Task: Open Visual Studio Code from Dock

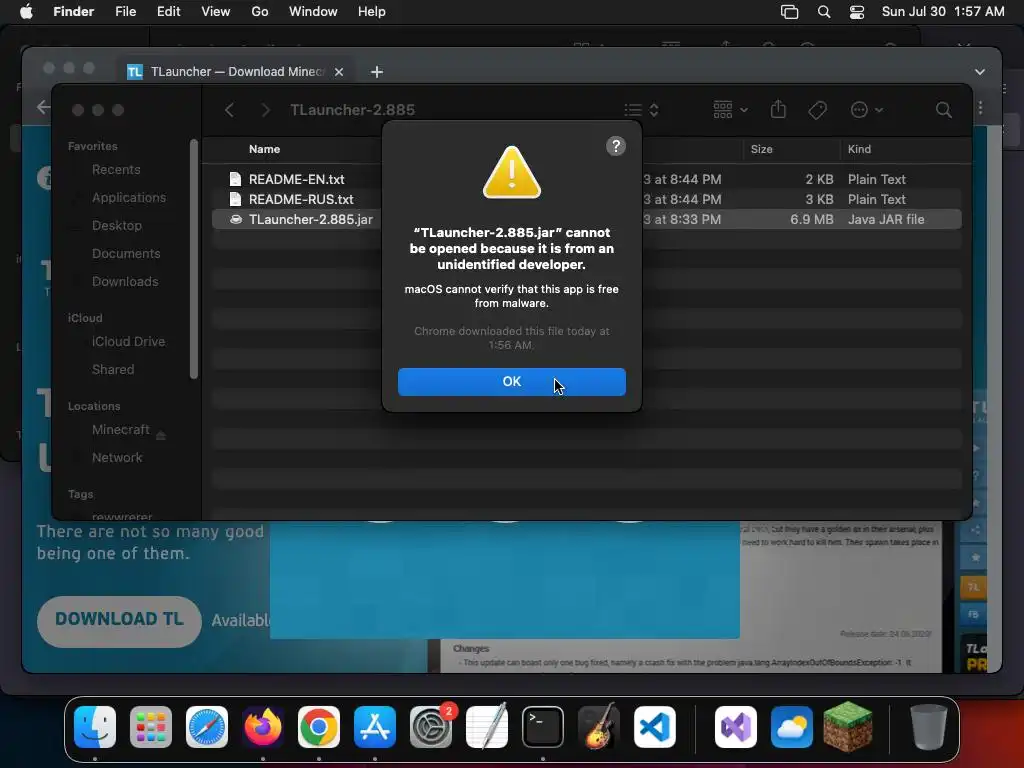Action: (x=655, y=727)
